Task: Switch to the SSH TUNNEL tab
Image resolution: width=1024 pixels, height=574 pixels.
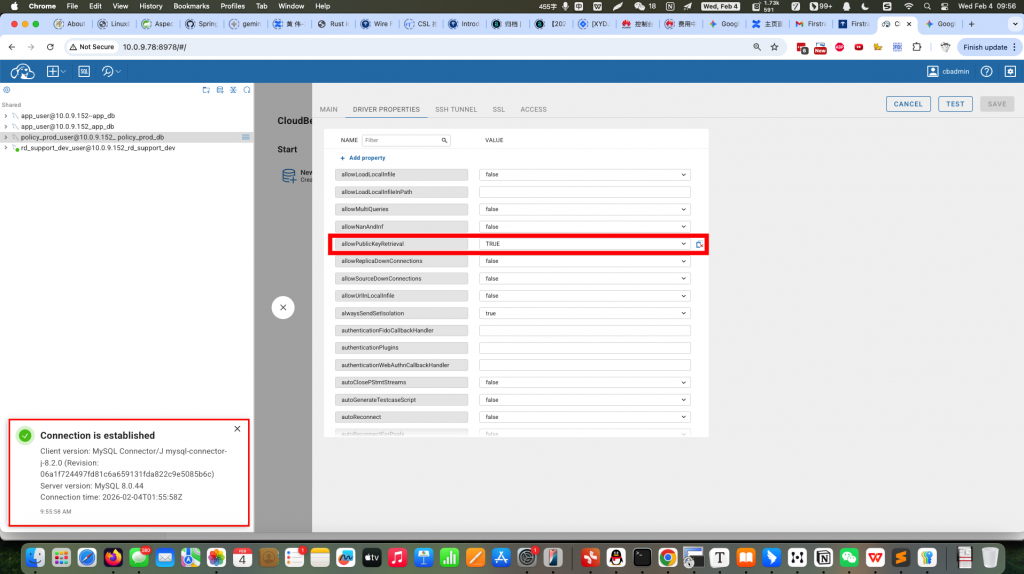Action: tap(456, 109)
